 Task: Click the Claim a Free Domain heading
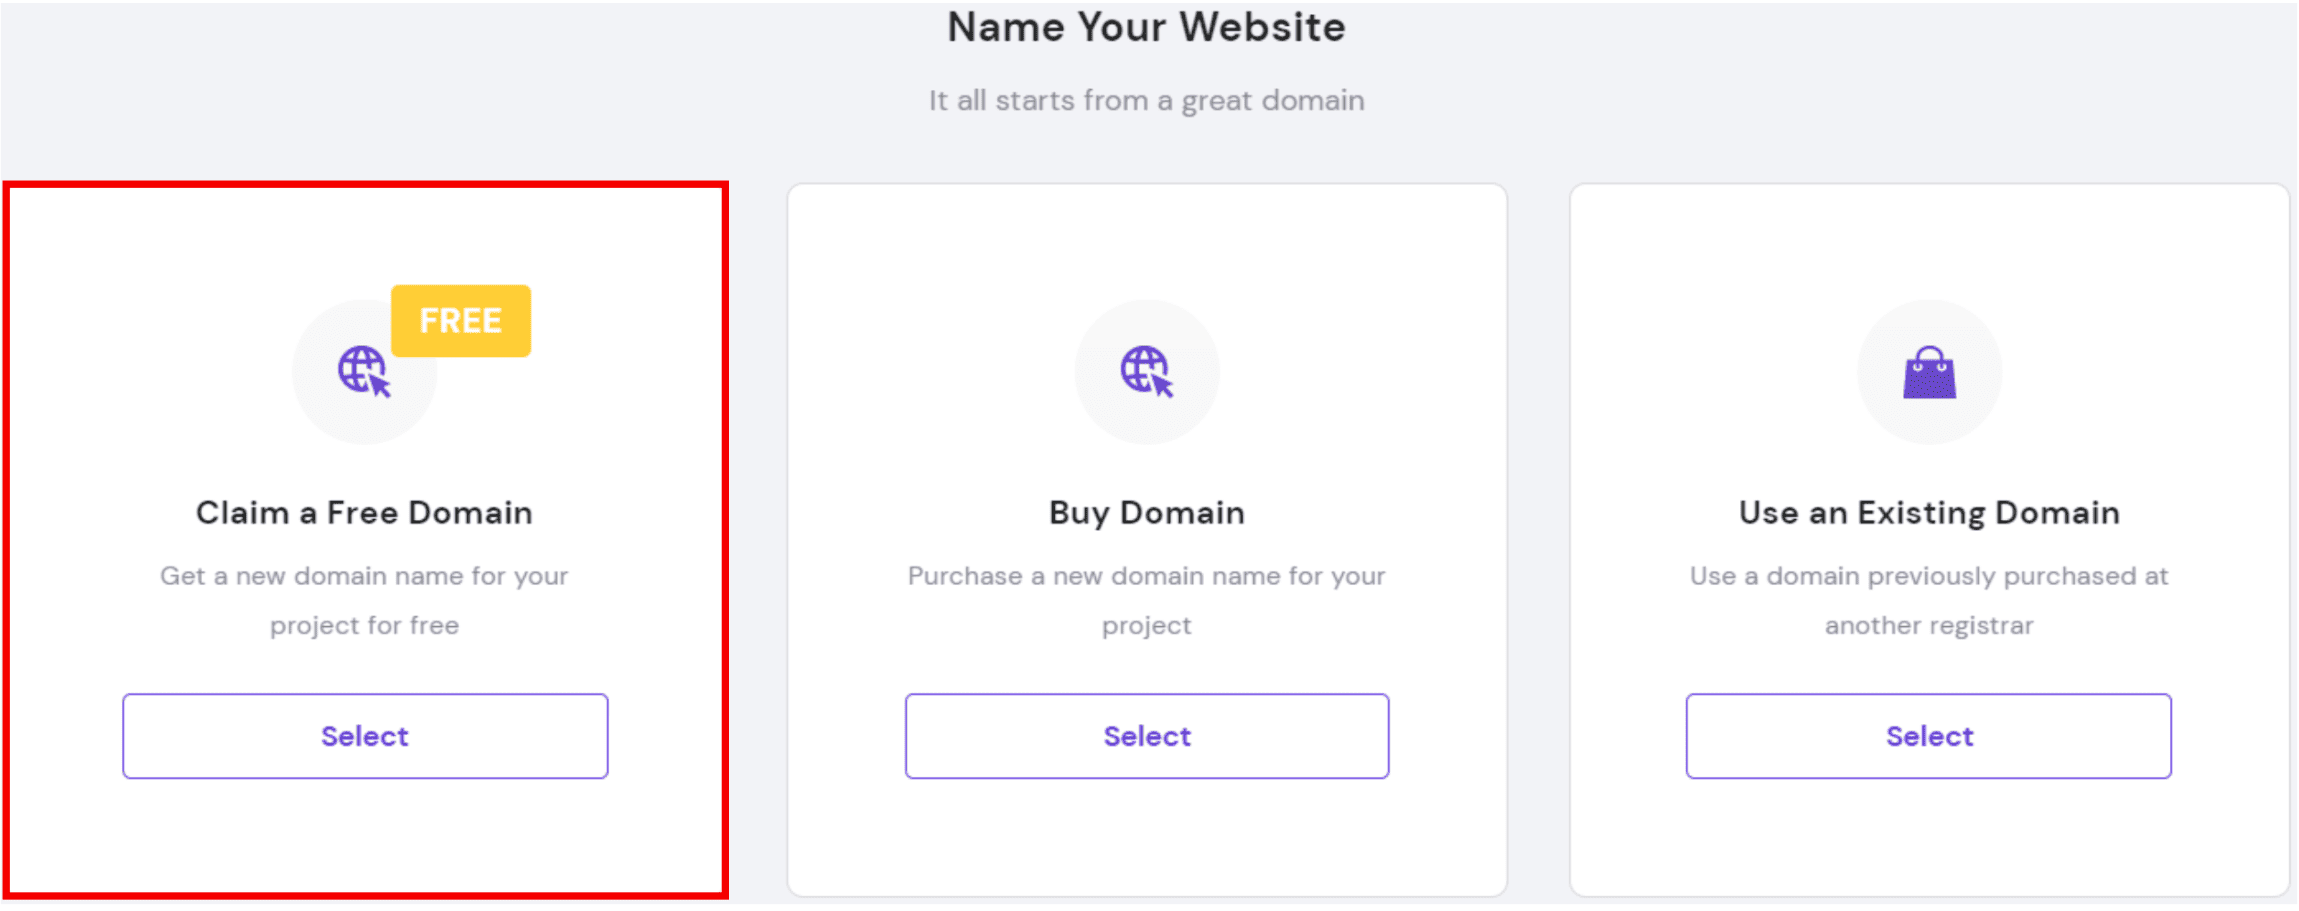tap(364, 513)
